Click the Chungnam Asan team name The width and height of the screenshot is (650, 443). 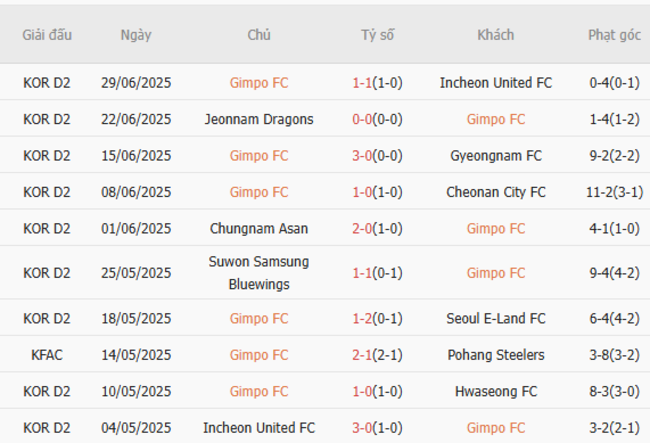259,228
